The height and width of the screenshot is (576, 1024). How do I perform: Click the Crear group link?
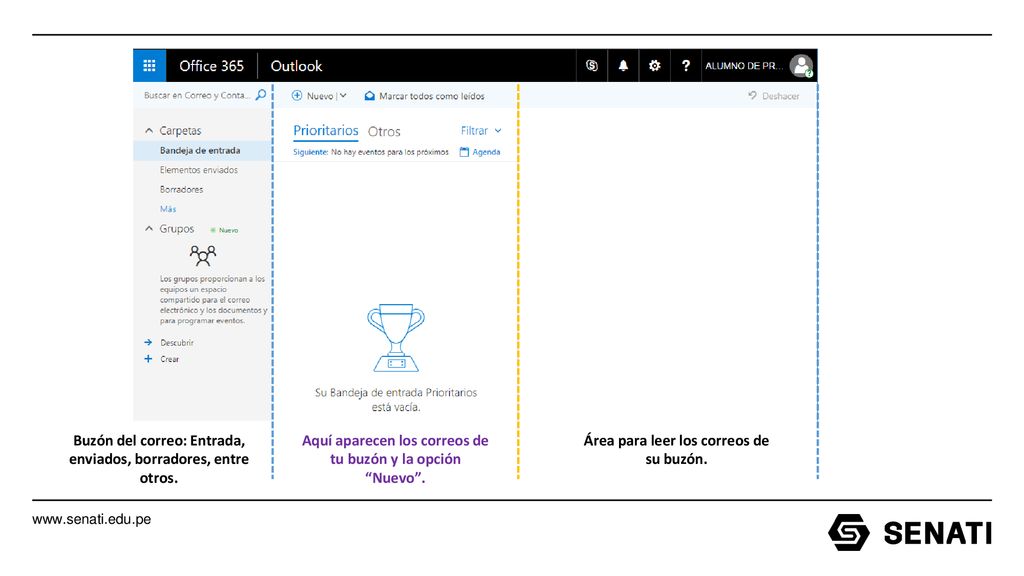pyautogui.click(x=170, y=359)
